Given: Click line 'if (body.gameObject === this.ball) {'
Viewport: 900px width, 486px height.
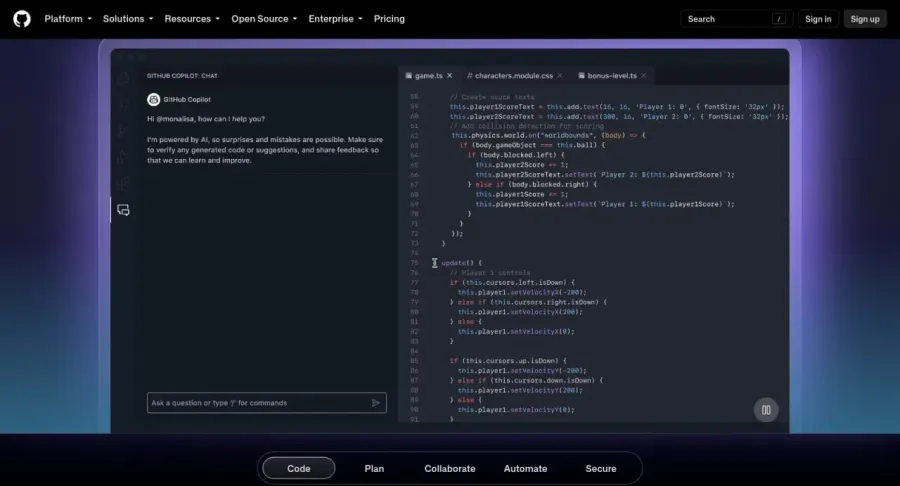Looking at the screenshot, I should pos(532,145).
